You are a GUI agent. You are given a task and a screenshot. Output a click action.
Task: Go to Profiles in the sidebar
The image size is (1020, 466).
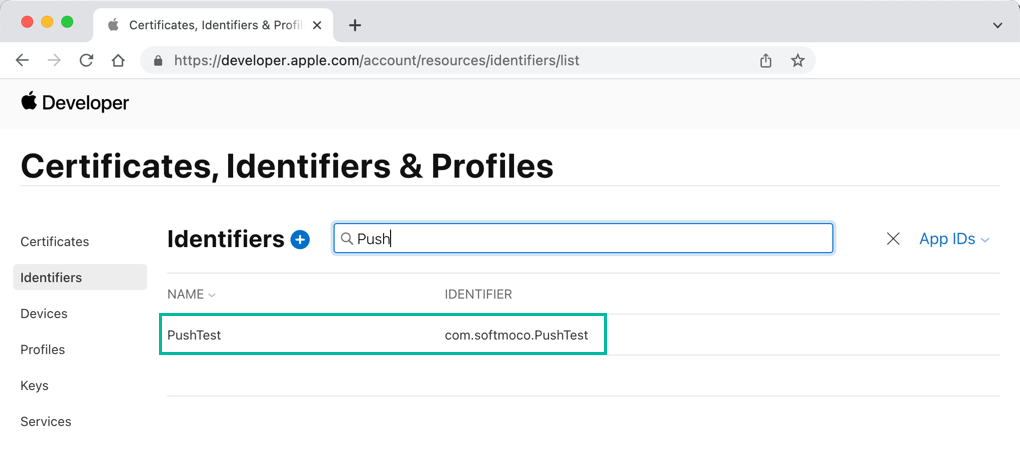(43, 349)
